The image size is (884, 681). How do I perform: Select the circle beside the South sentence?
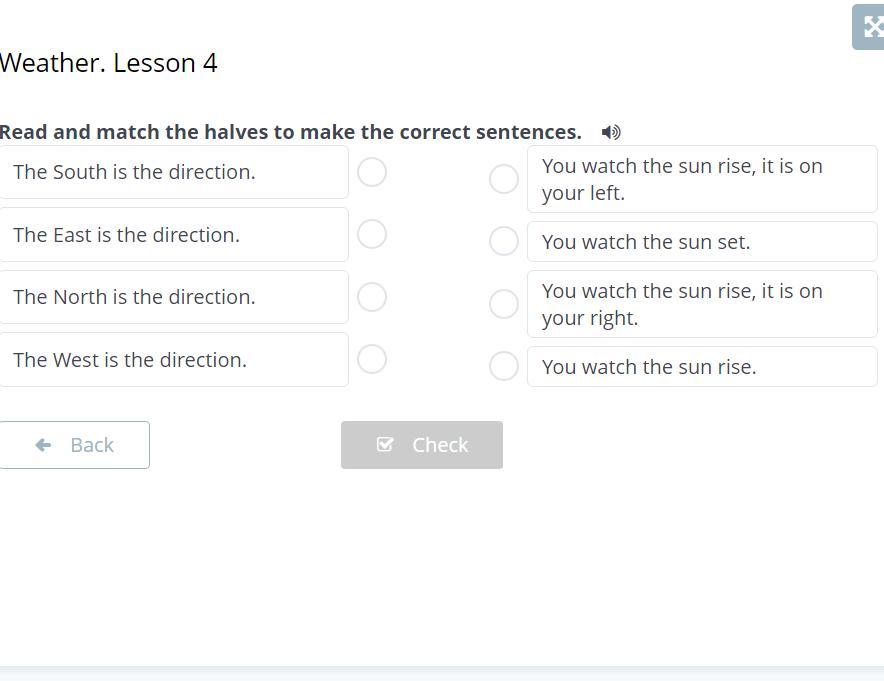coord(372,172)
